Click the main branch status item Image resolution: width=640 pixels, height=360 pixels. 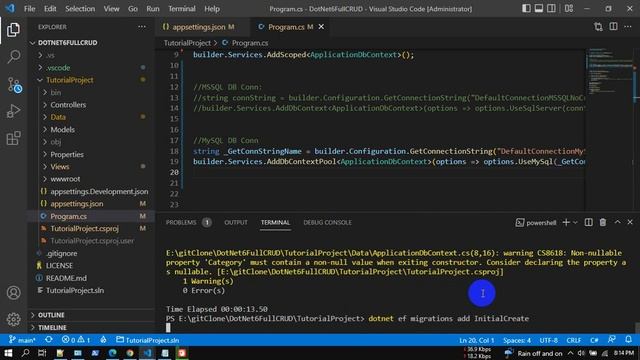point(22,340)
